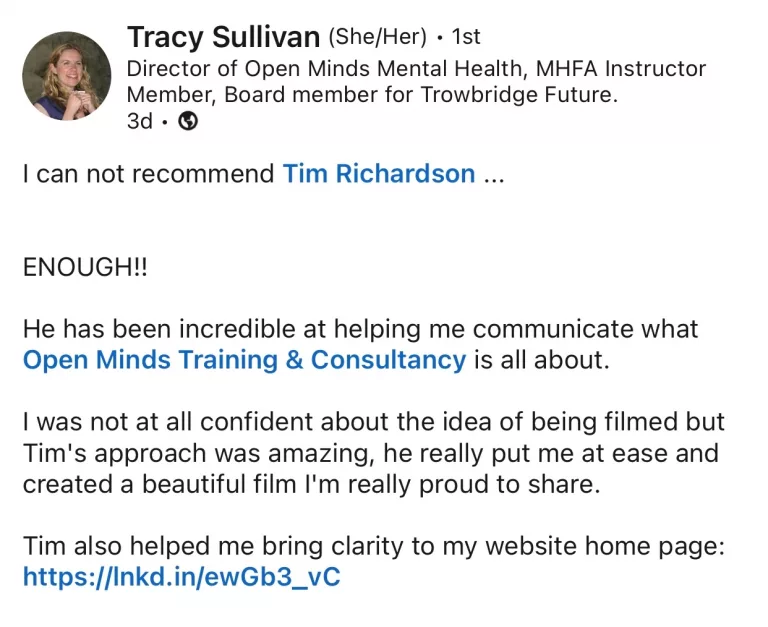Open the Tim Richardson profile mention

[x=378, y=174]
